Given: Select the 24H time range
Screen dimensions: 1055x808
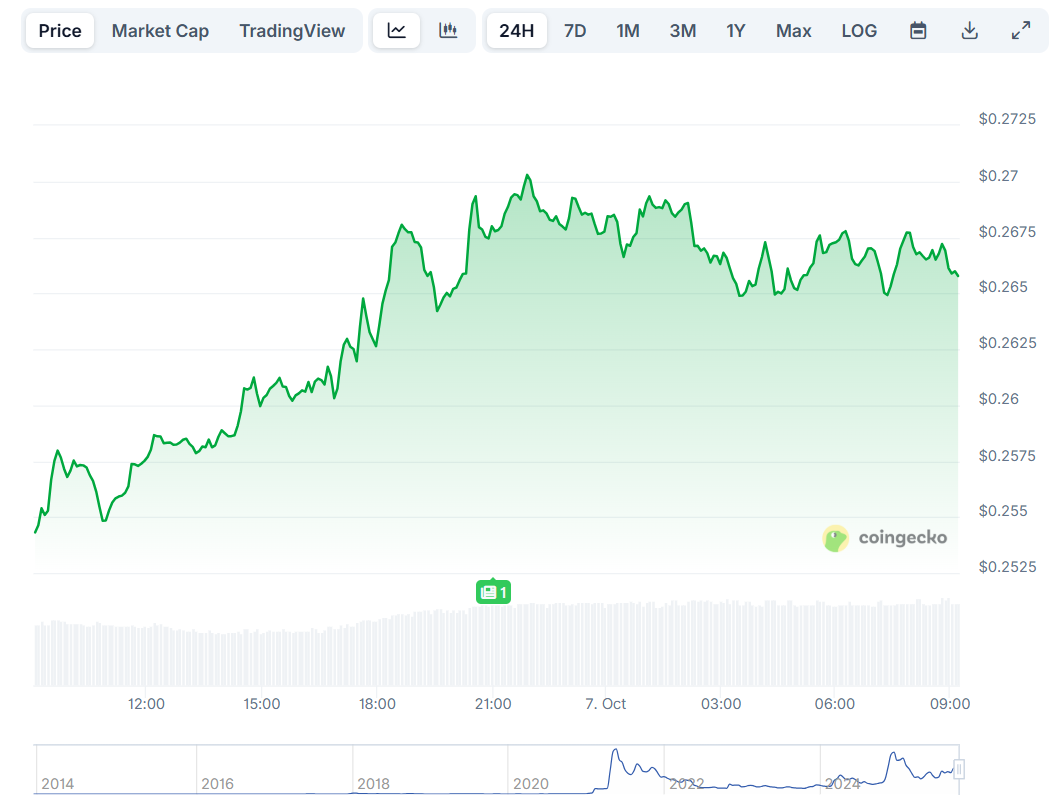Looking at the screenshot, I should coord(517,31).
